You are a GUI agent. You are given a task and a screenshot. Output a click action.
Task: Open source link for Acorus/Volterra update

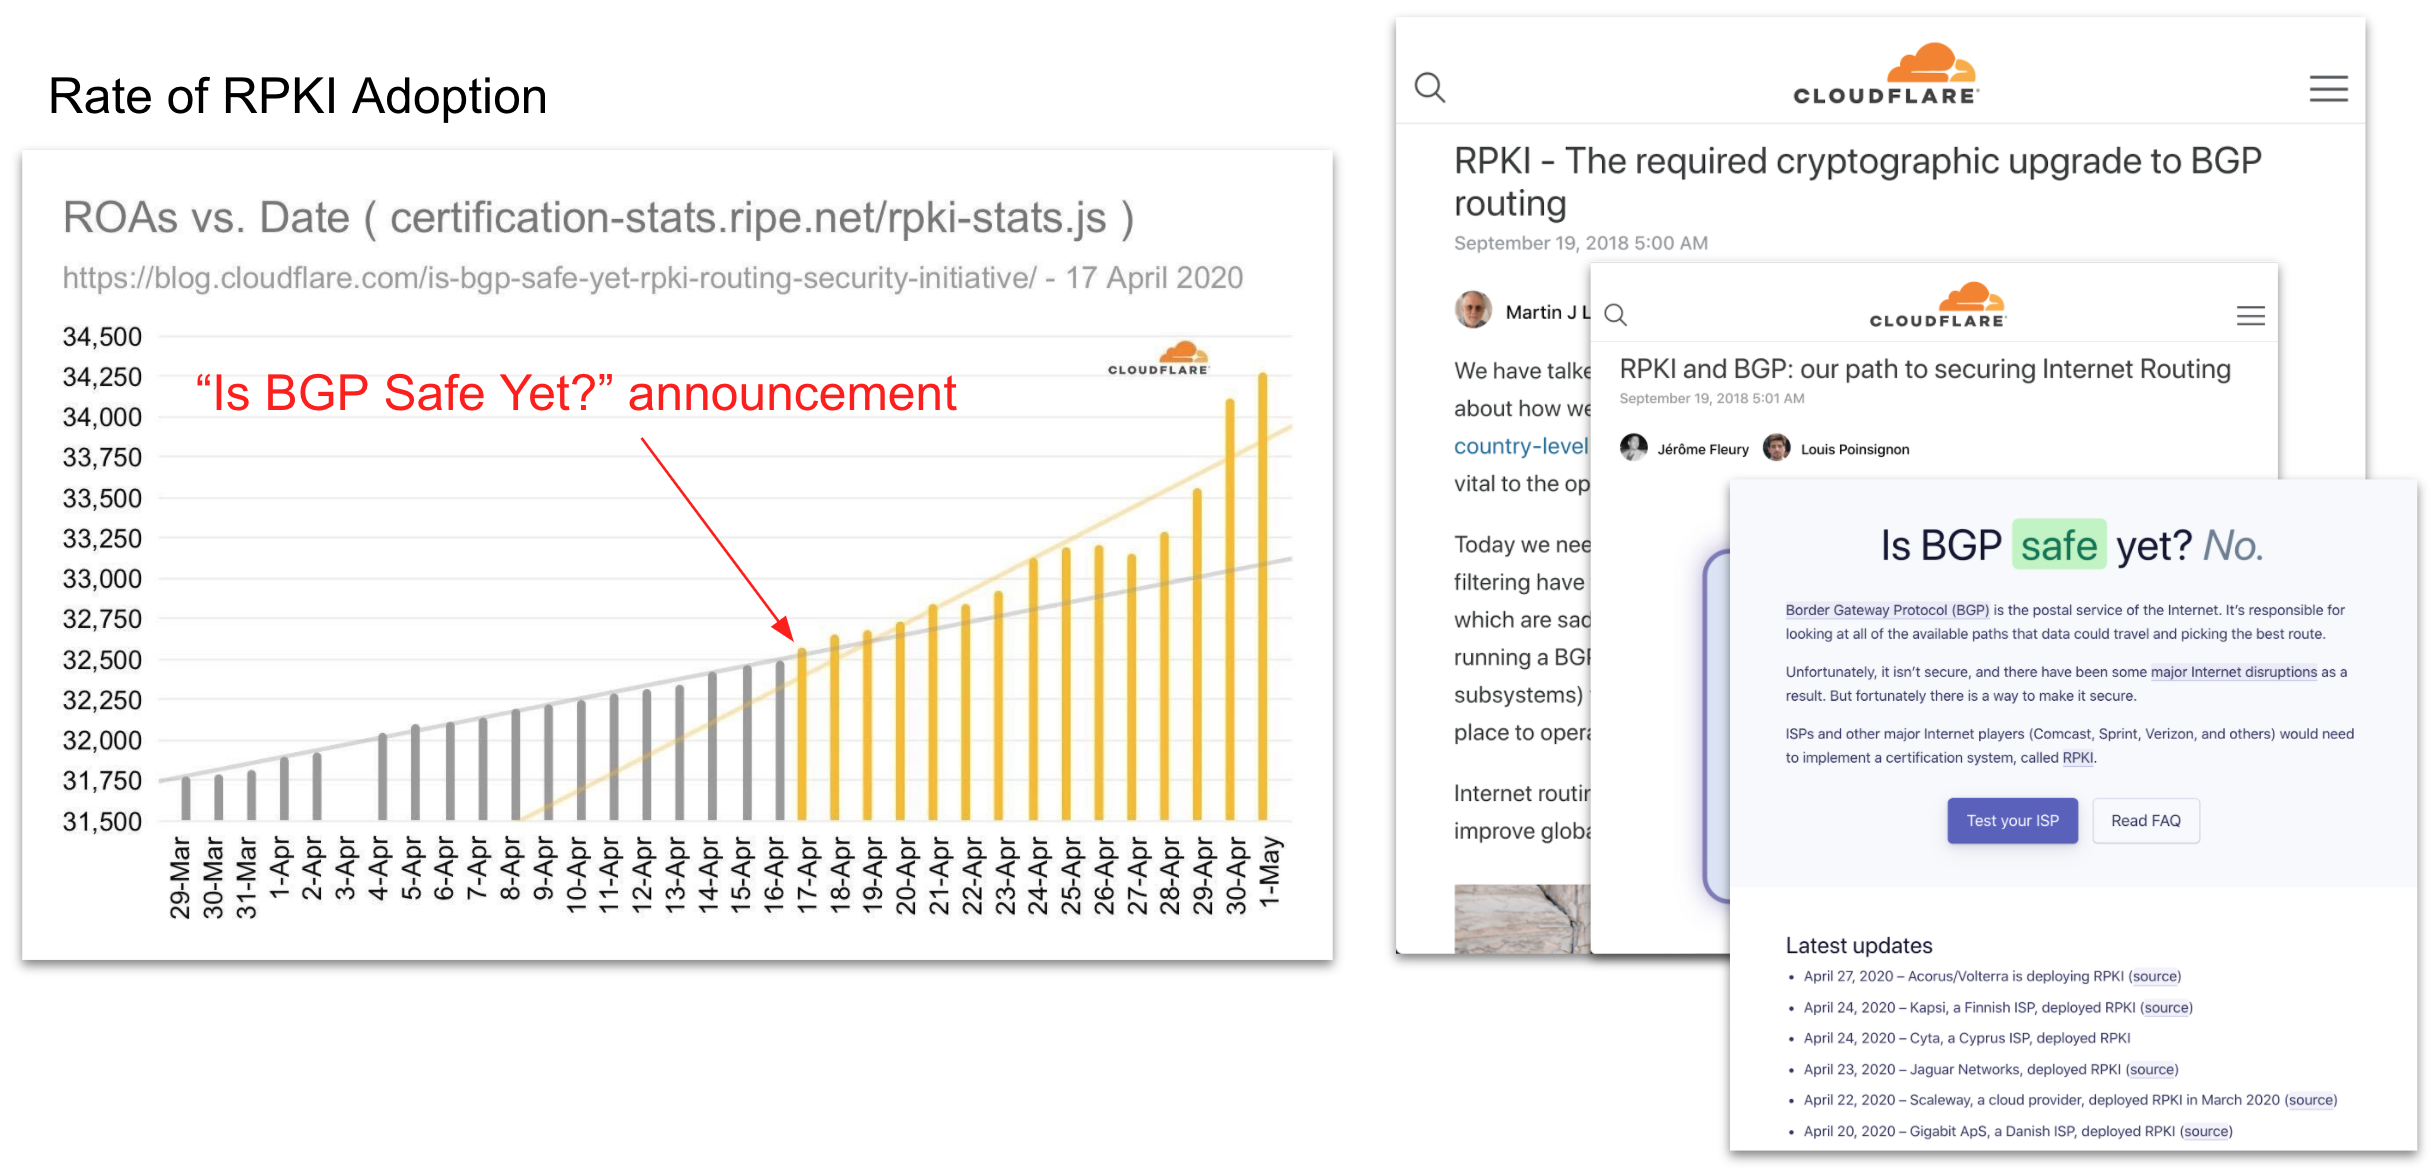click(x=2154, y=977)
